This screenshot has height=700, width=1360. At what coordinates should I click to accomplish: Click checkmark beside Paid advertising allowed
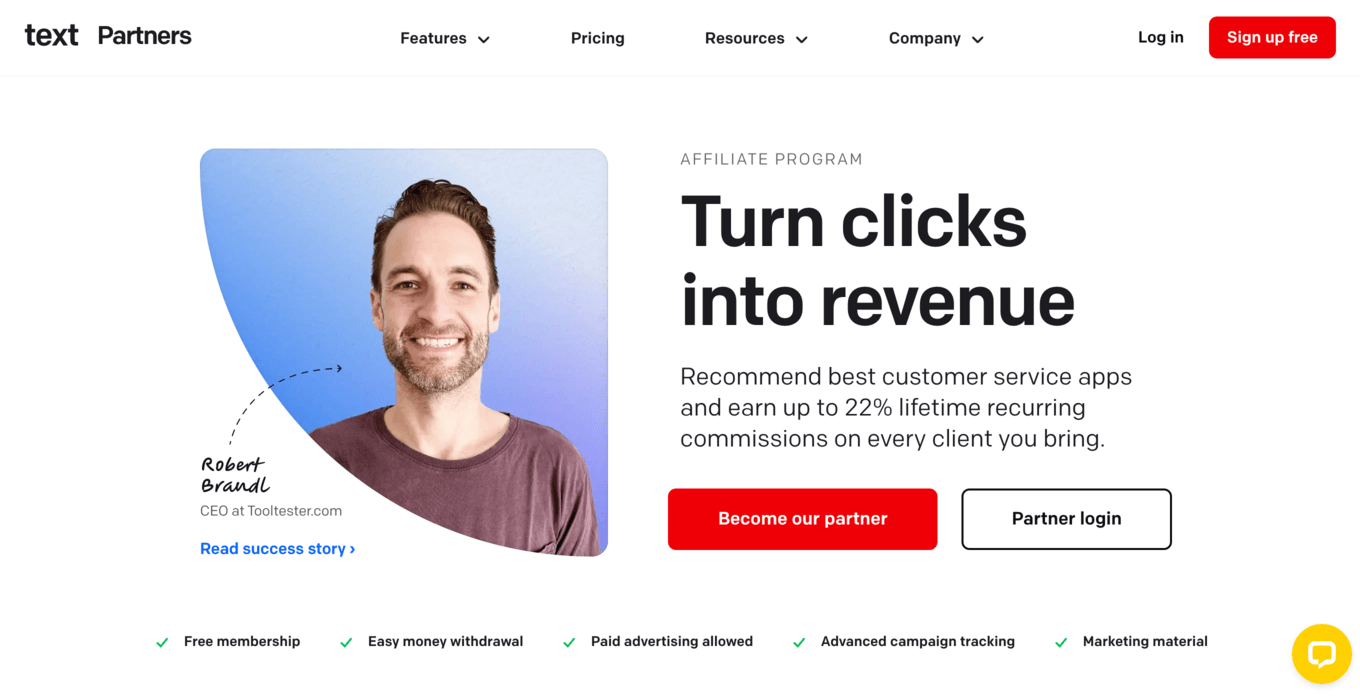pyautogui.click(x=569, y=642)
